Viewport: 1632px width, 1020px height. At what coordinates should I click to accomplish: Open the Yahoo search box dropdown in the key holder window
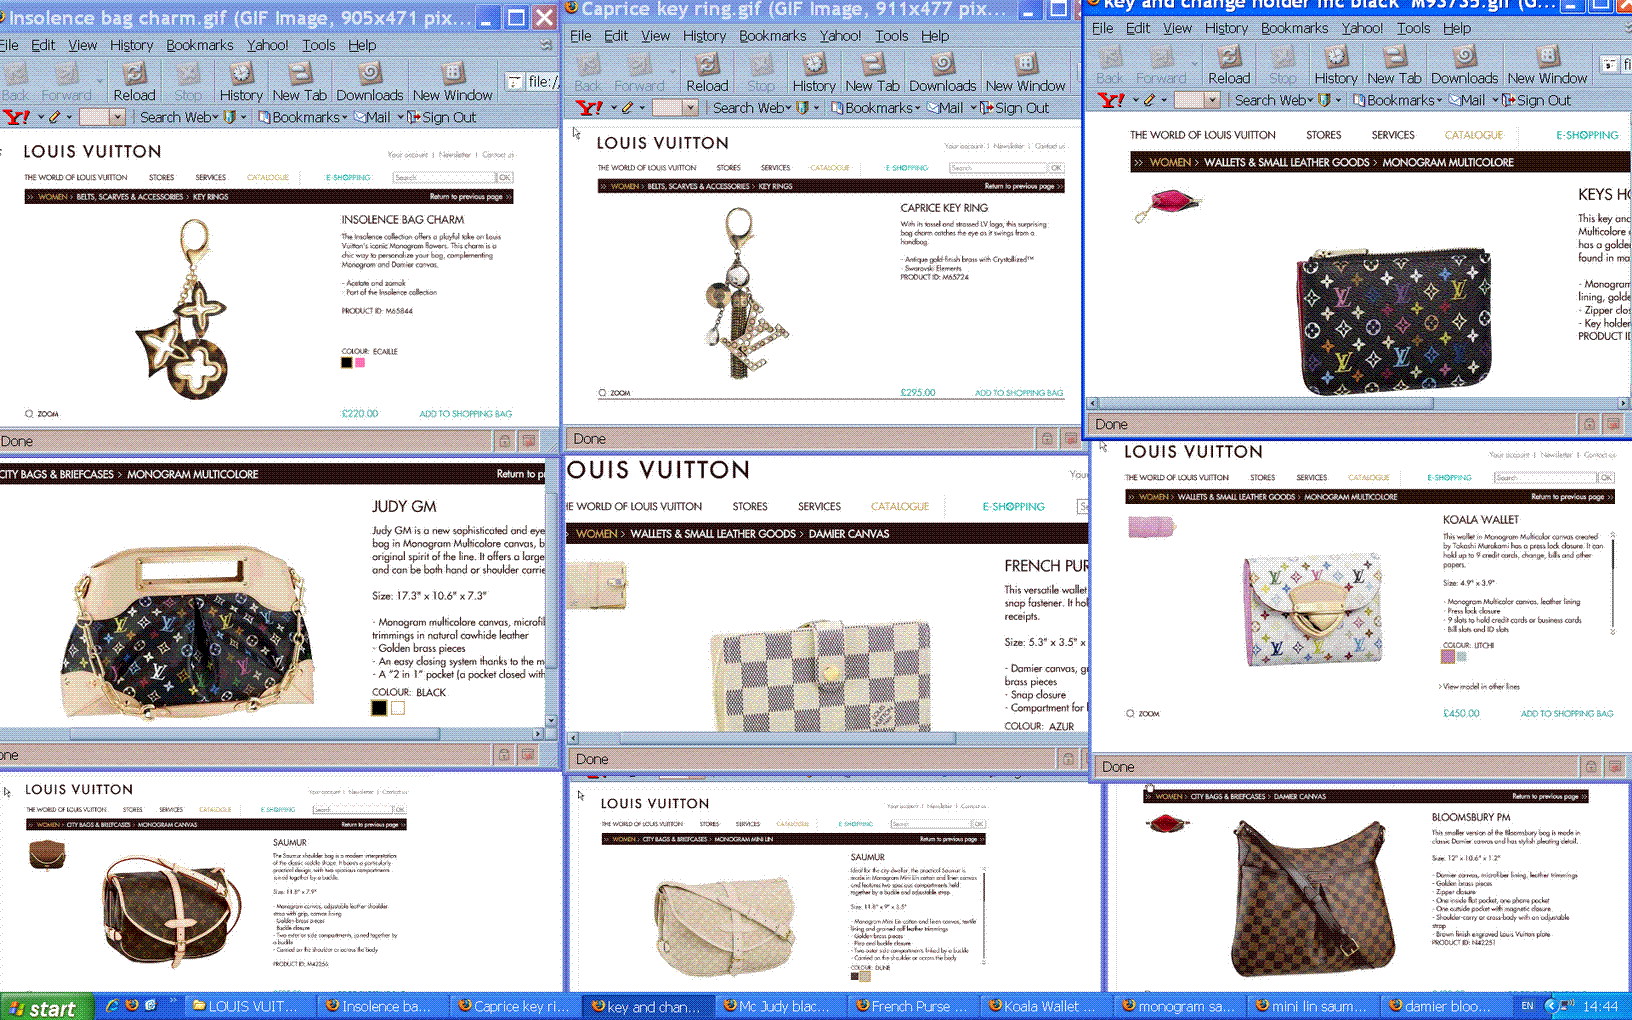(x=1212, y=100)
